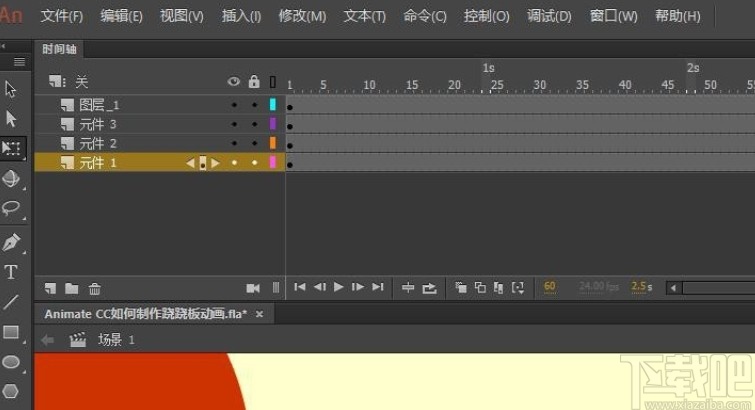Select the Selection (arrow) tool
Screen dimensions: 755x410
[x=11, y=89]
